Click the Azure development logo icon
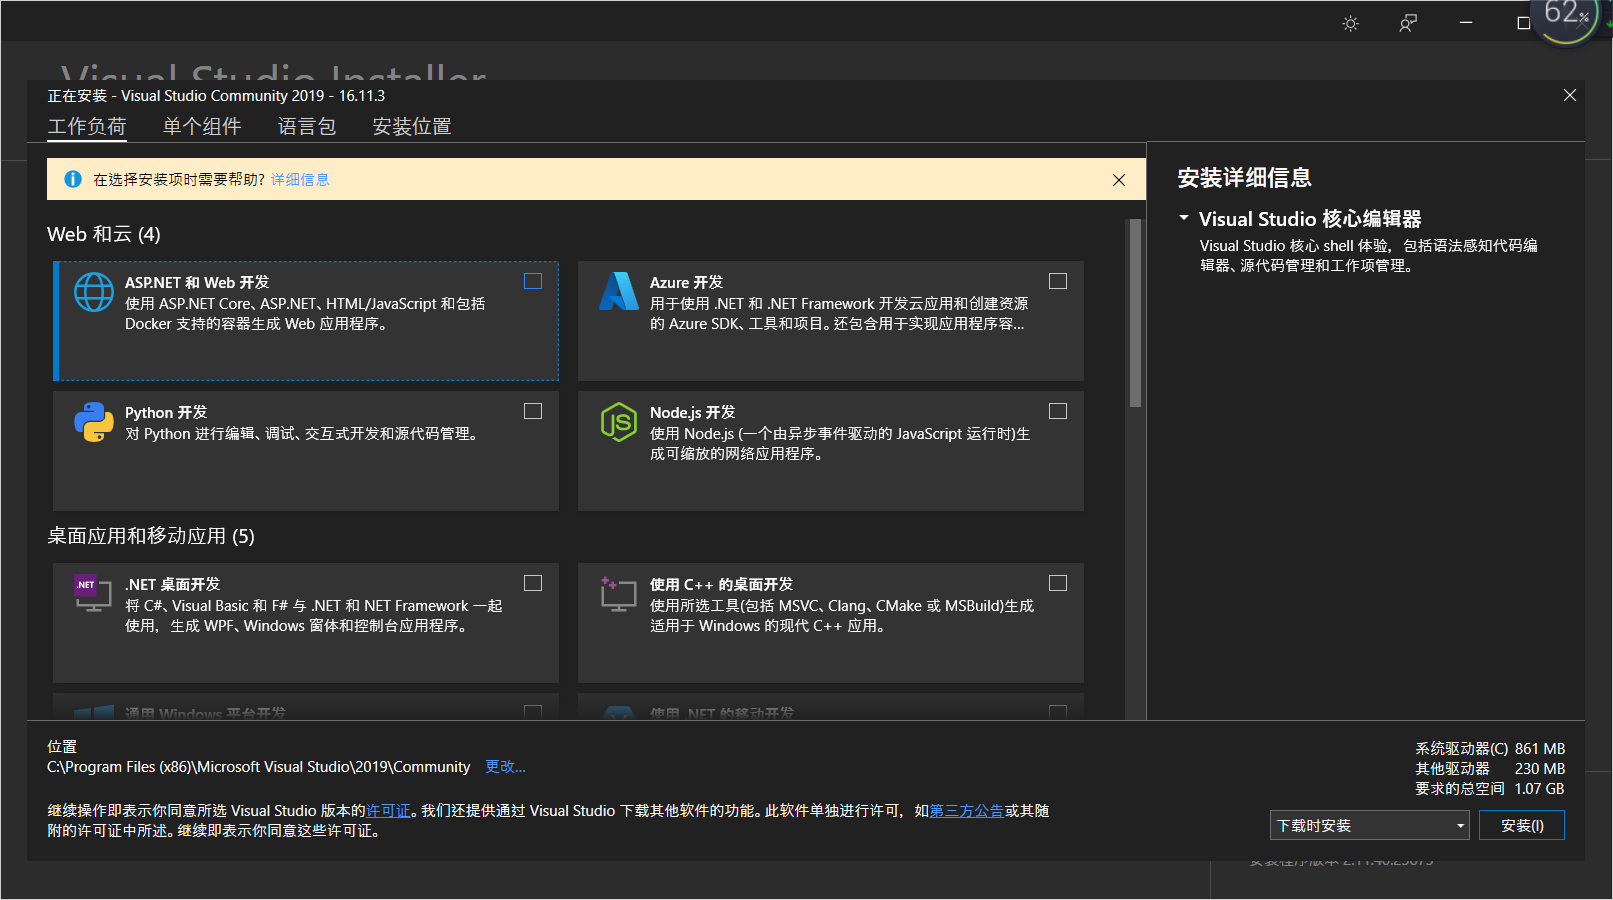 coord(619,291)
